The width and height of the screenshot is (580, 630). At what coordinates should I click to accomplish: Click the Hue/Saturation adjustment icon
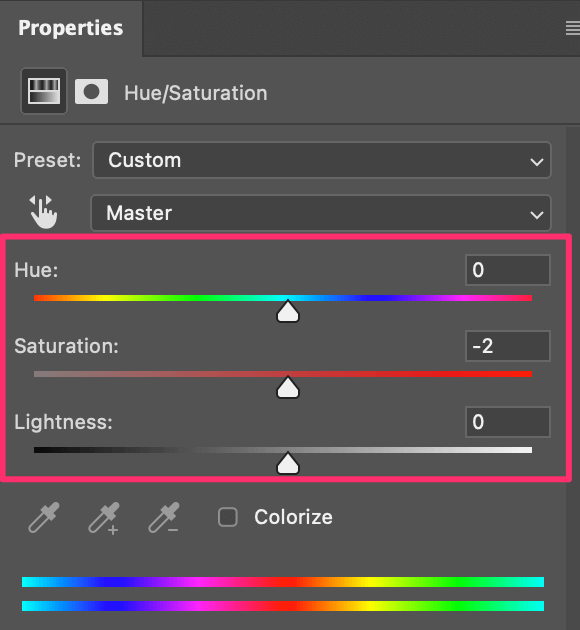coord(44,91)
